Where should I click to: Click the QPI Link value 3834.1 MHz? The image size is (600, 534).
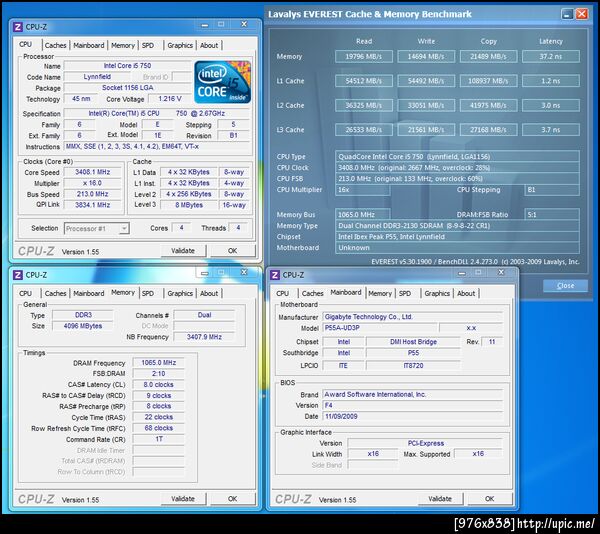pos(93,205)
